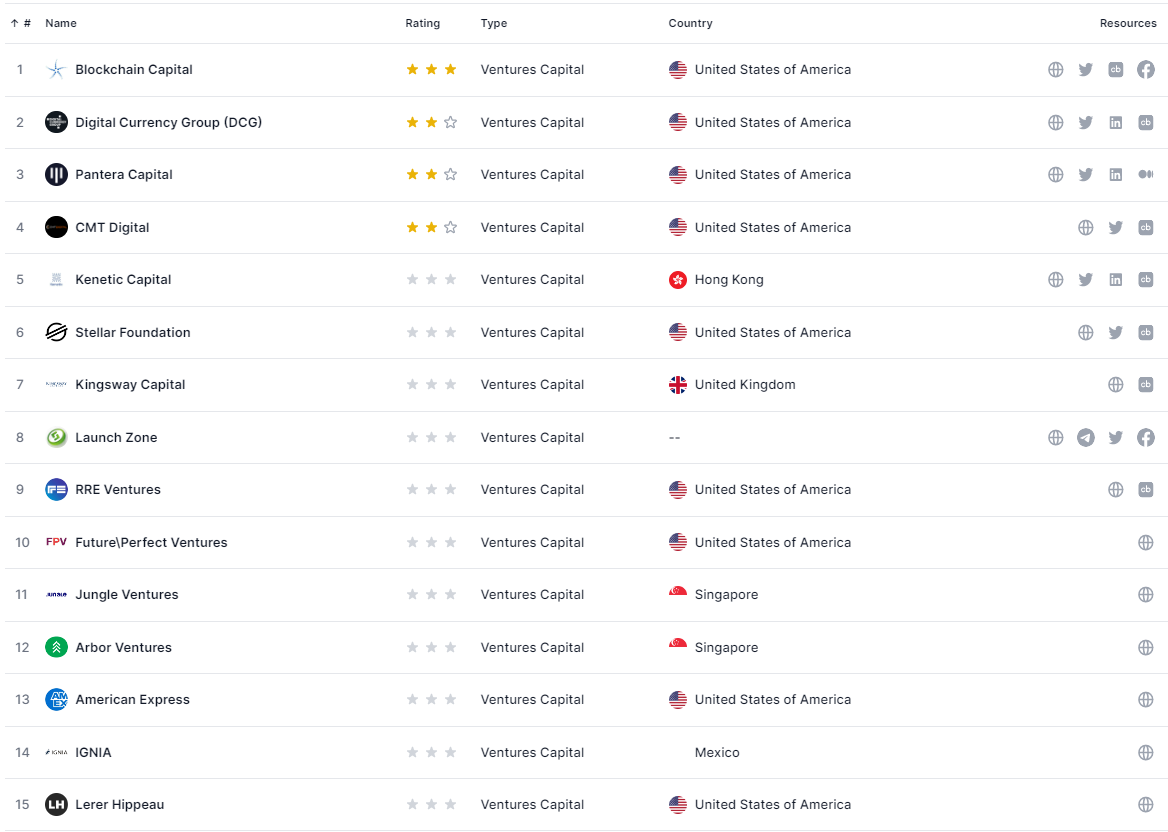Open Blockchain Capital's Facebook page icon
This screenshot has height=832, width=1168.
click(x=1146, y=70)
